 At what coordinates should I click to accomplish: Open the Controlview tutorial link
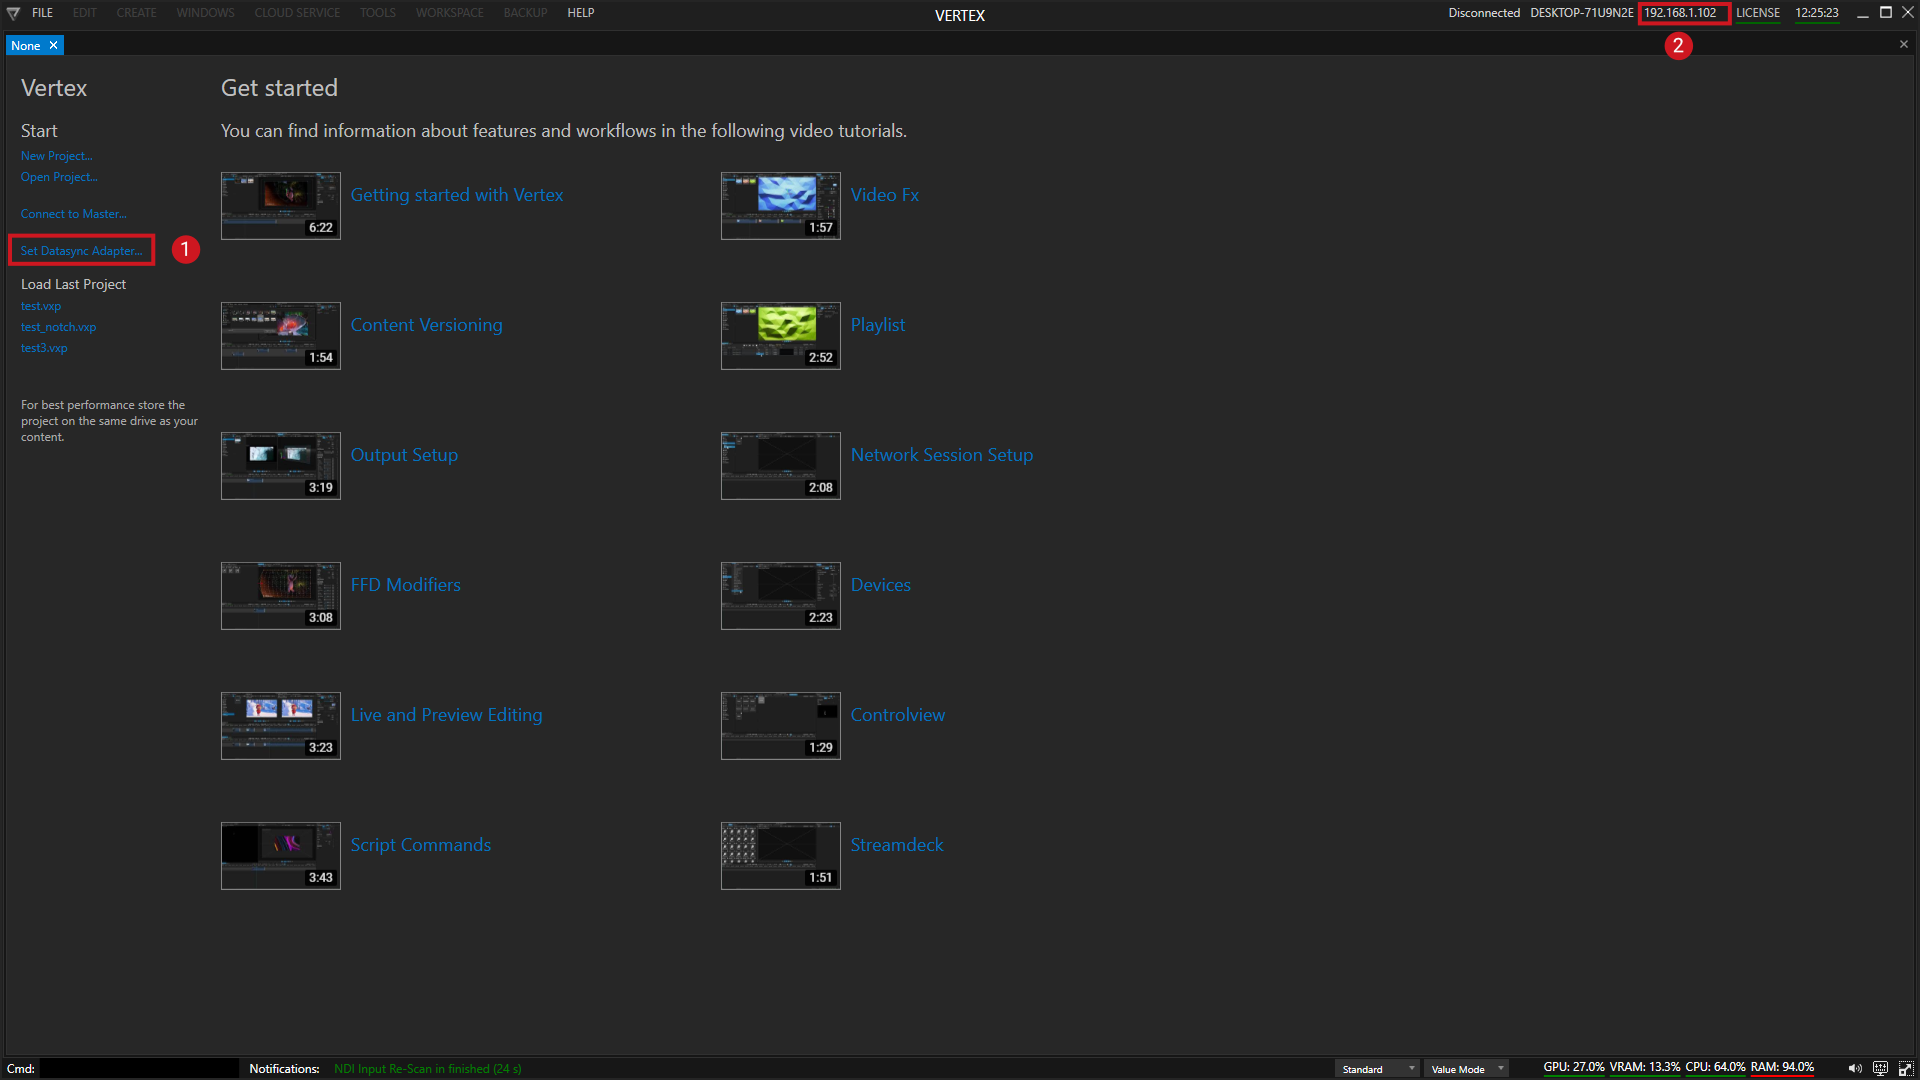tap(897, 715)
